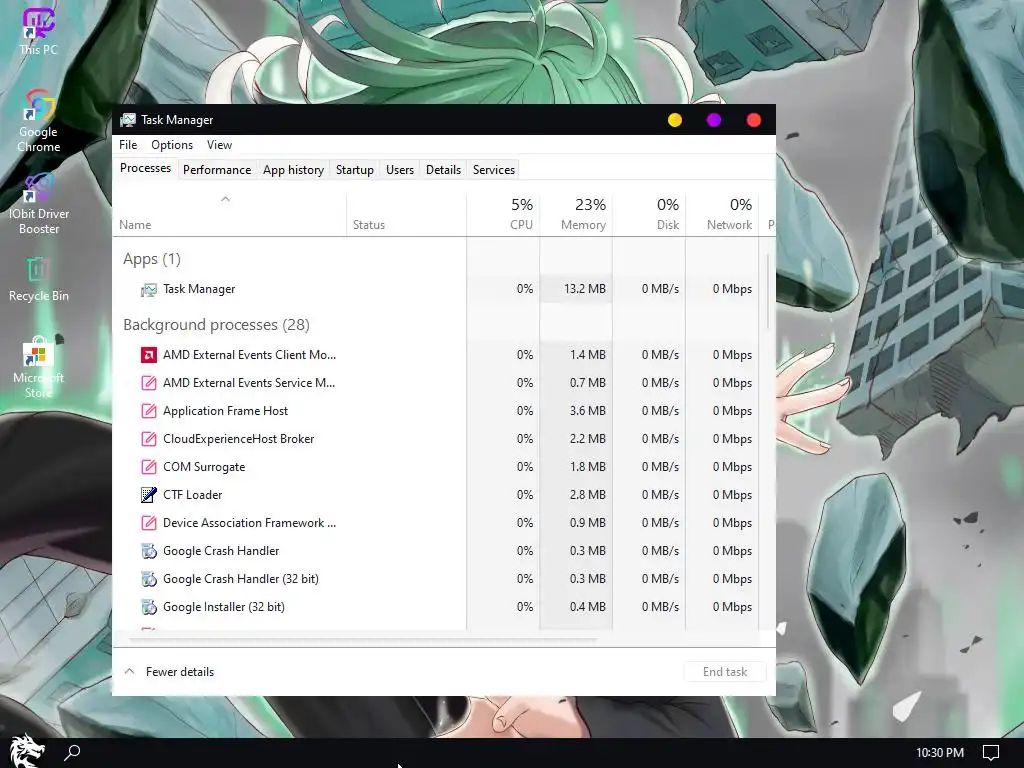Select the Processes tab
The width and height of the screenshot is (1024, 768).
click(146, 168)
